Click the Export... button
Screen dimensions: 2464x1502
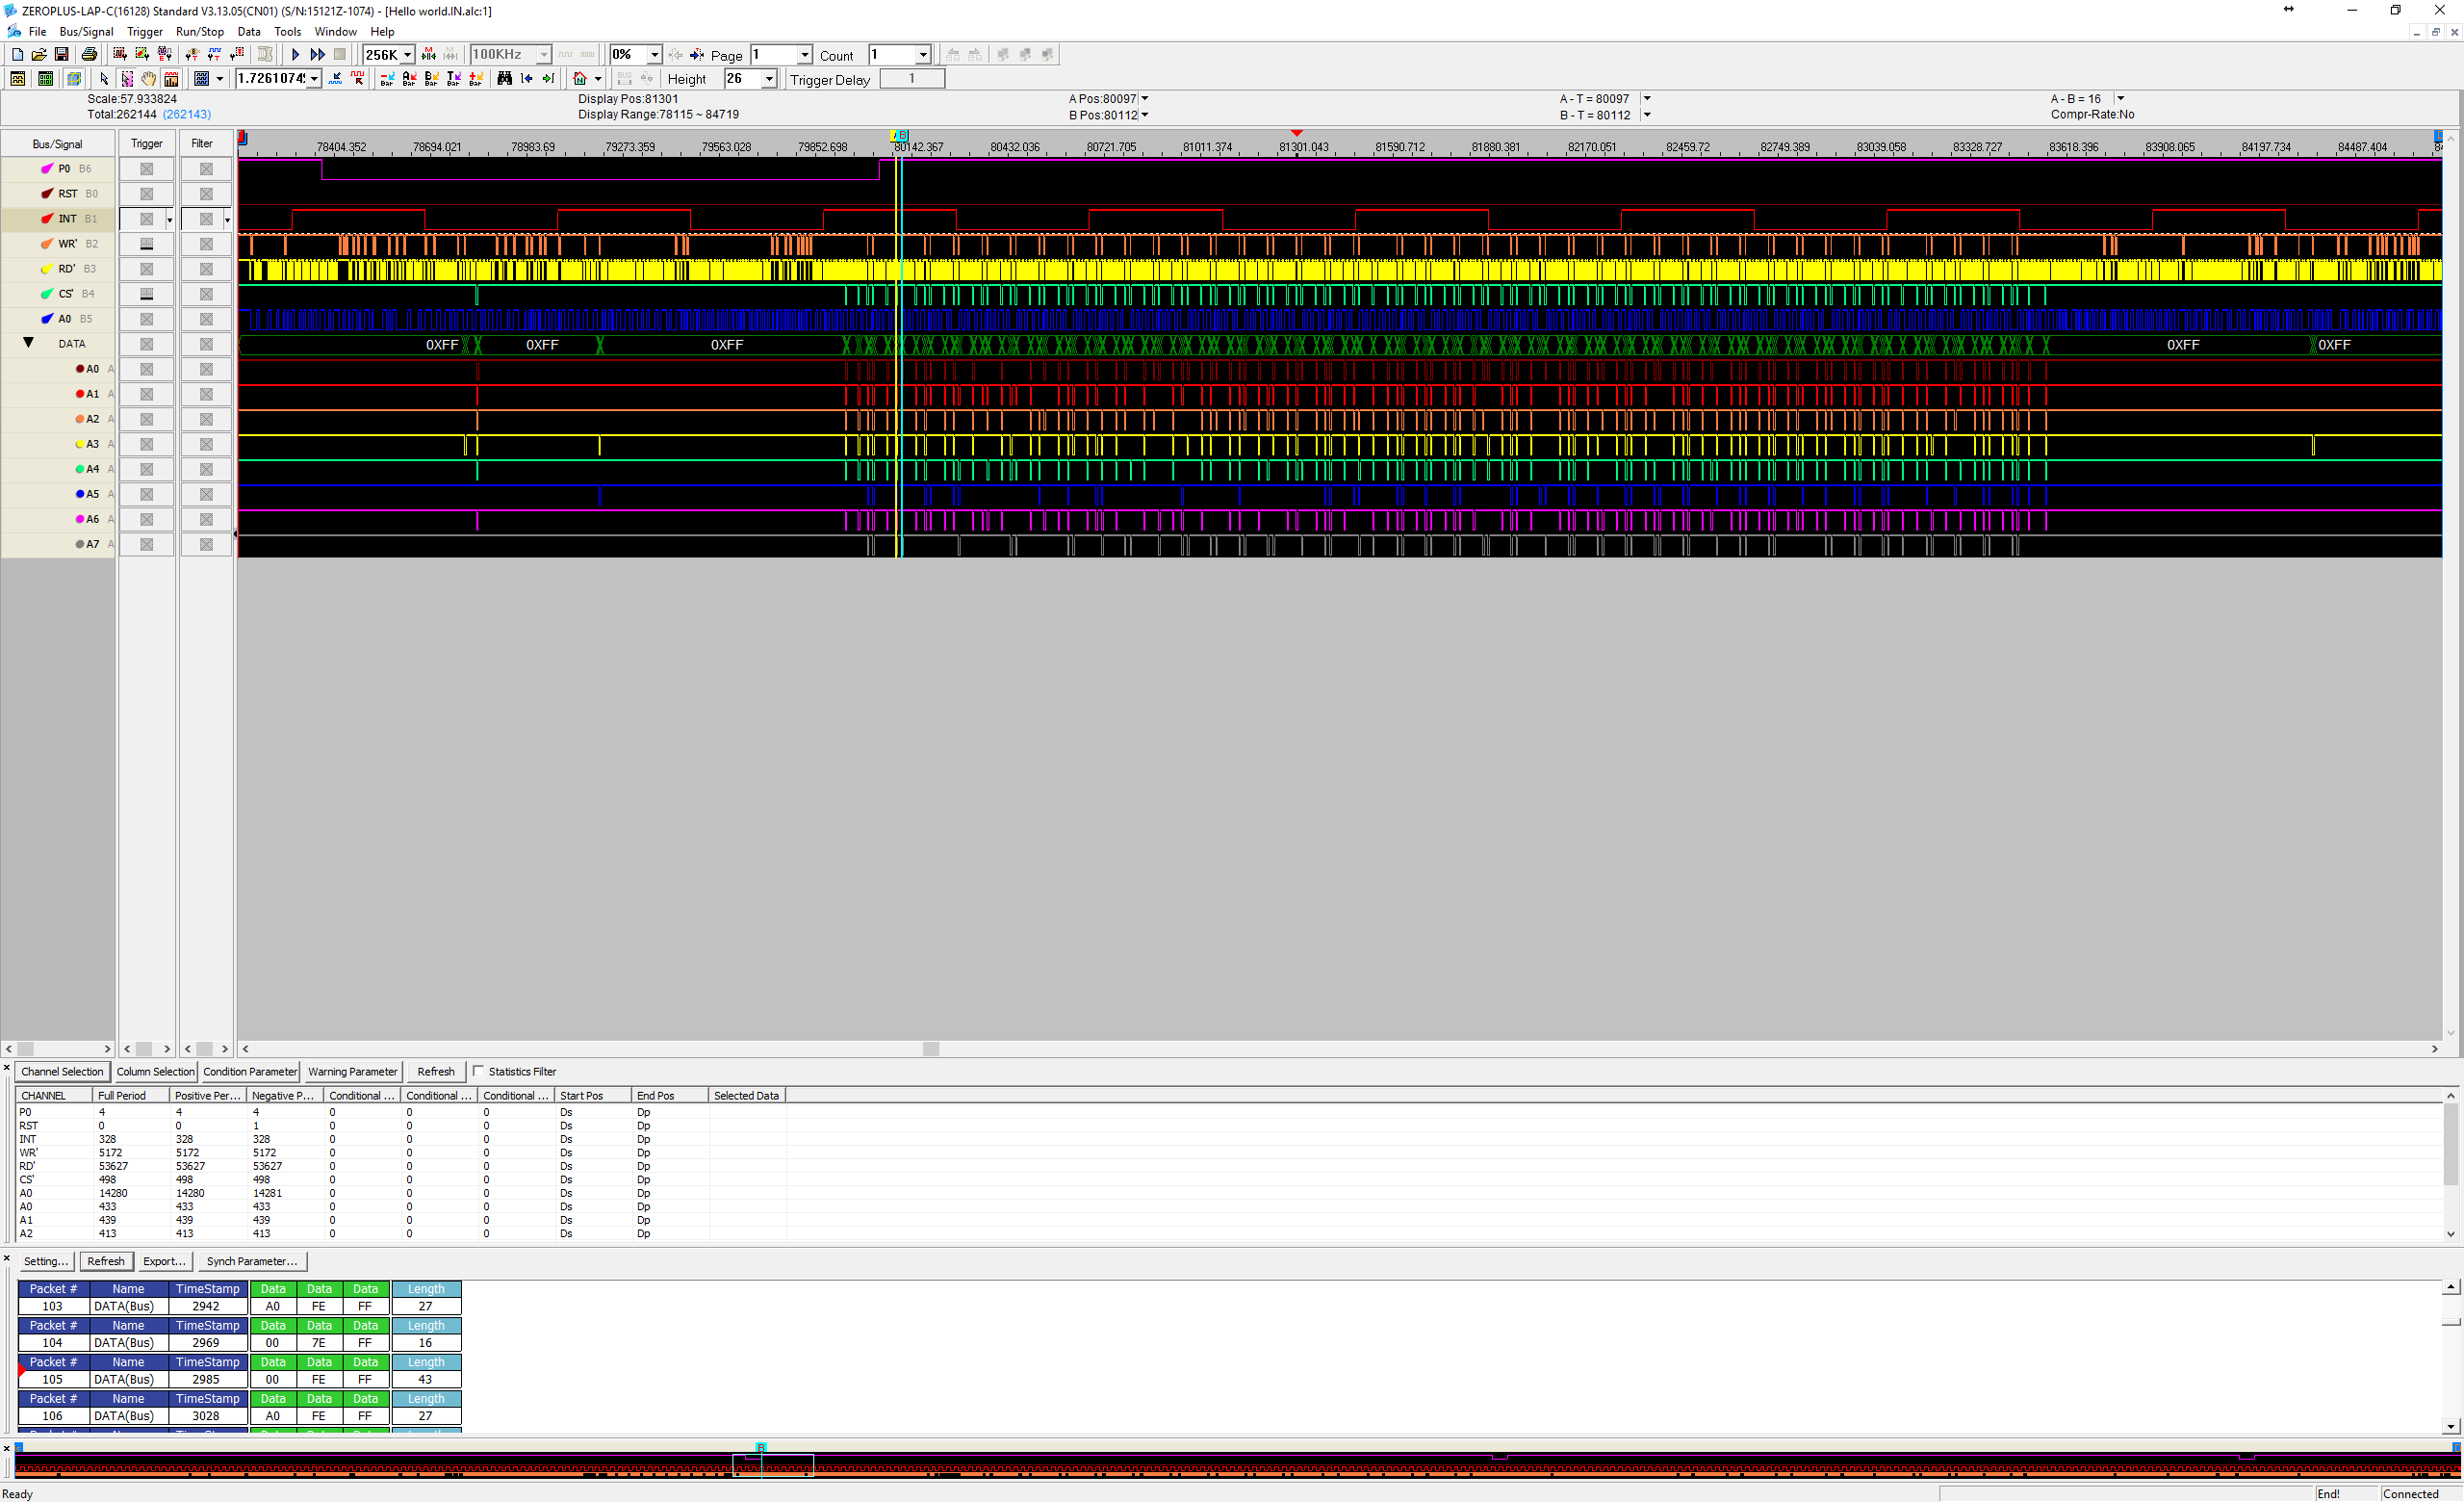click(x=164, y=1261)
